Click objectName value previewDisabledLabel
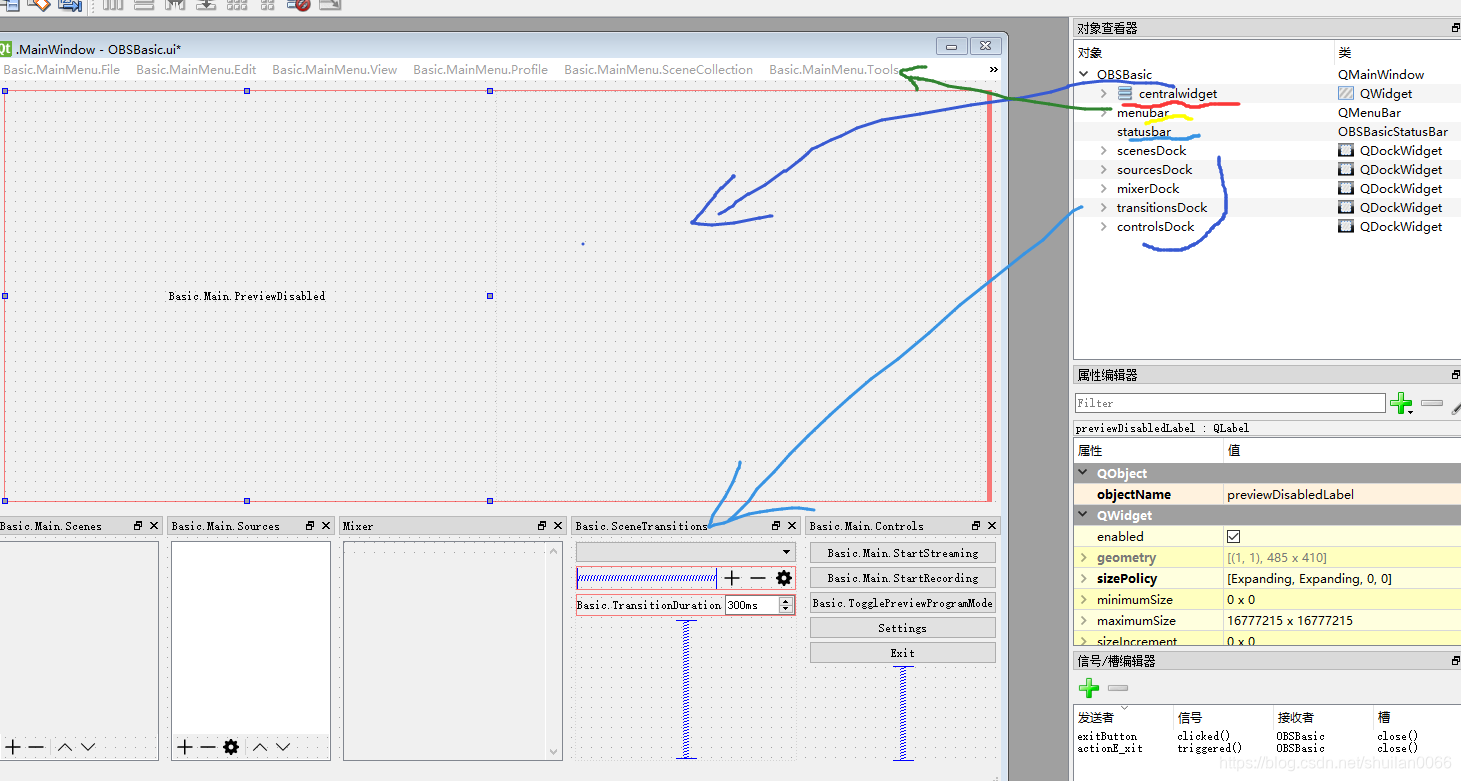Image resolution: width=1461 pixels, height=781 pixels. (x=1291, y=495)
